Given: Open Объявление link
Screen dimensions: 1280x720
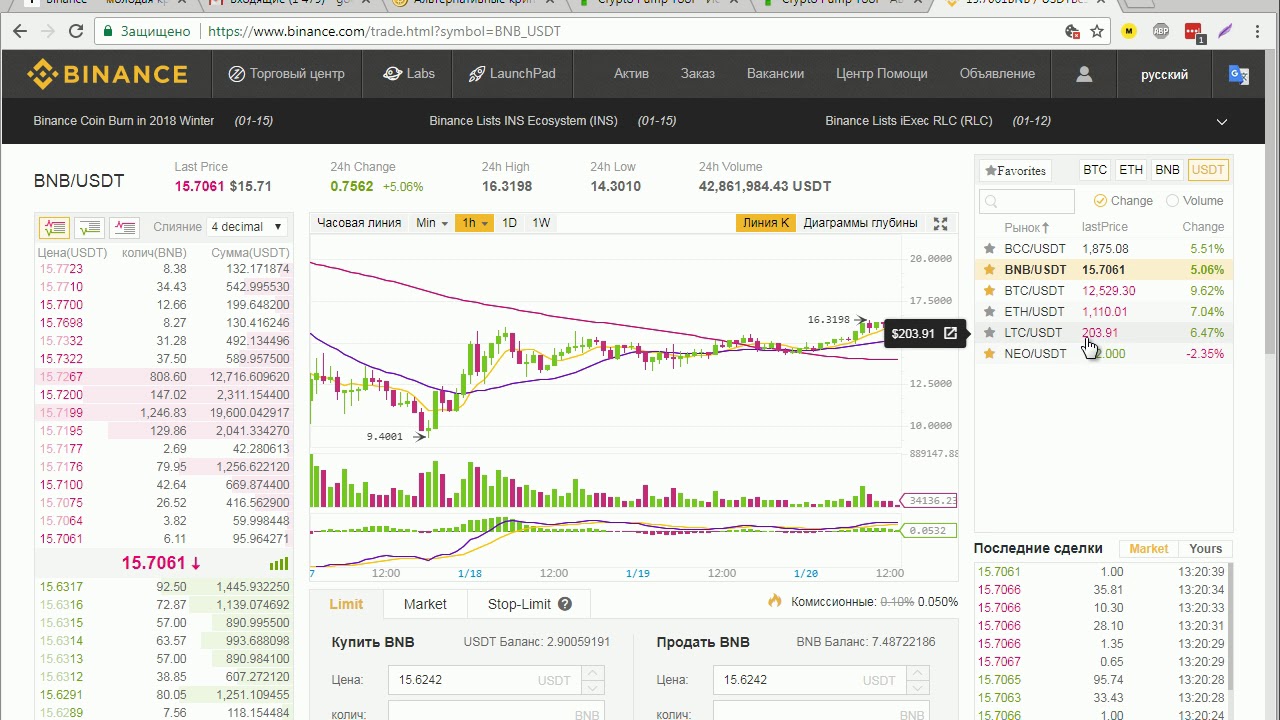Looking at the screenshot, I should coord(997,74).
